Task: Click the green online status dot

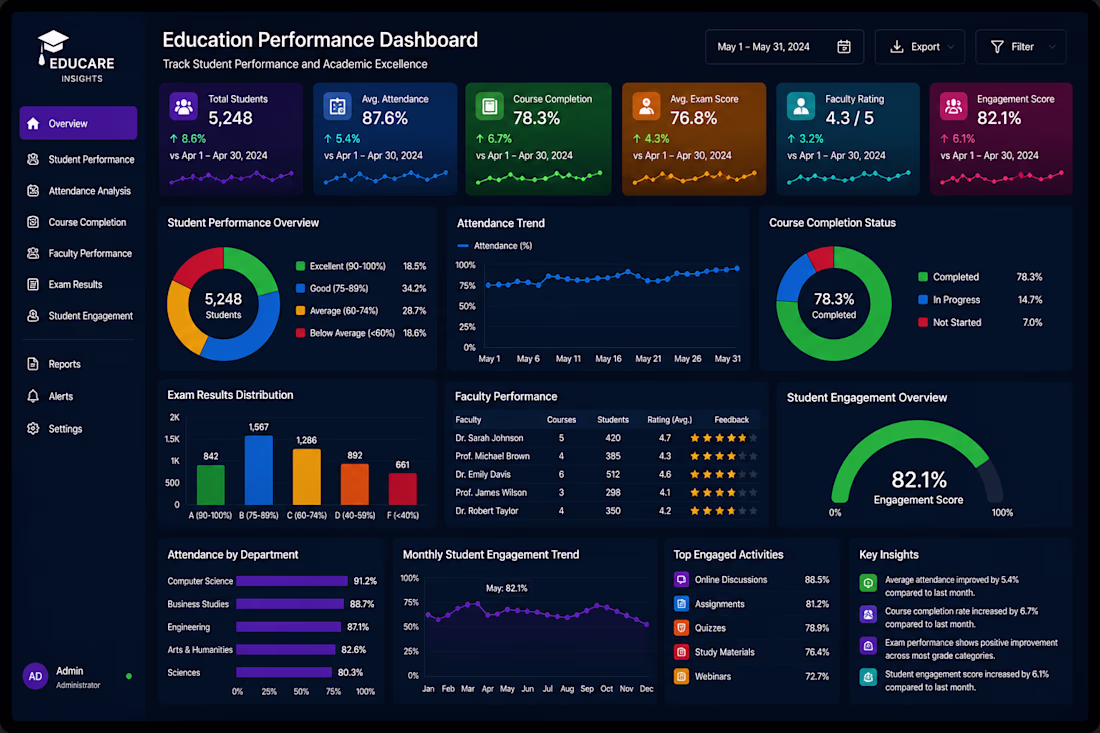Action: 128,676
